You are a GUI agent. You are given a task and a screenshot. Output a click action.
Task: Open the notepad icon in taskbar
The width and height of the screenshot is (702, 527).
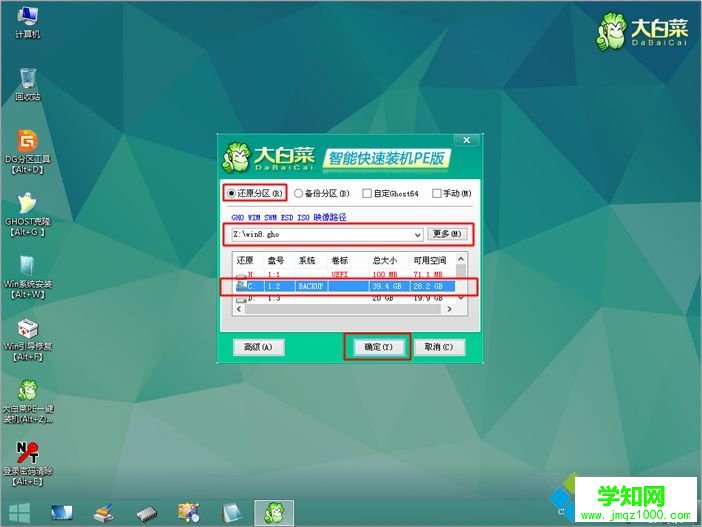tap(232, 513)
